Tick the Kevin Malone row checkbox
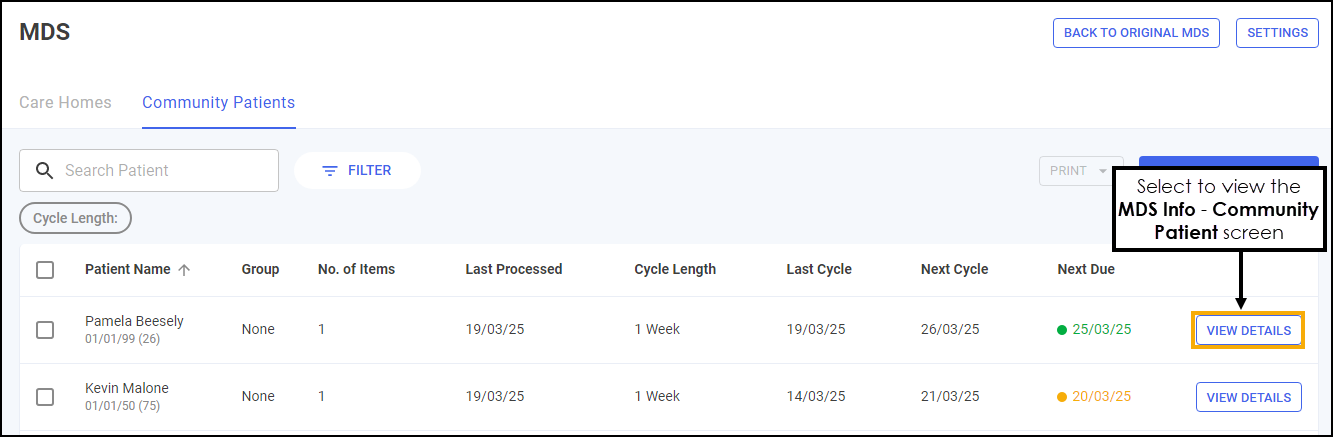The height and width of the screenshot is (437, 1333). [x=45, y=397]
